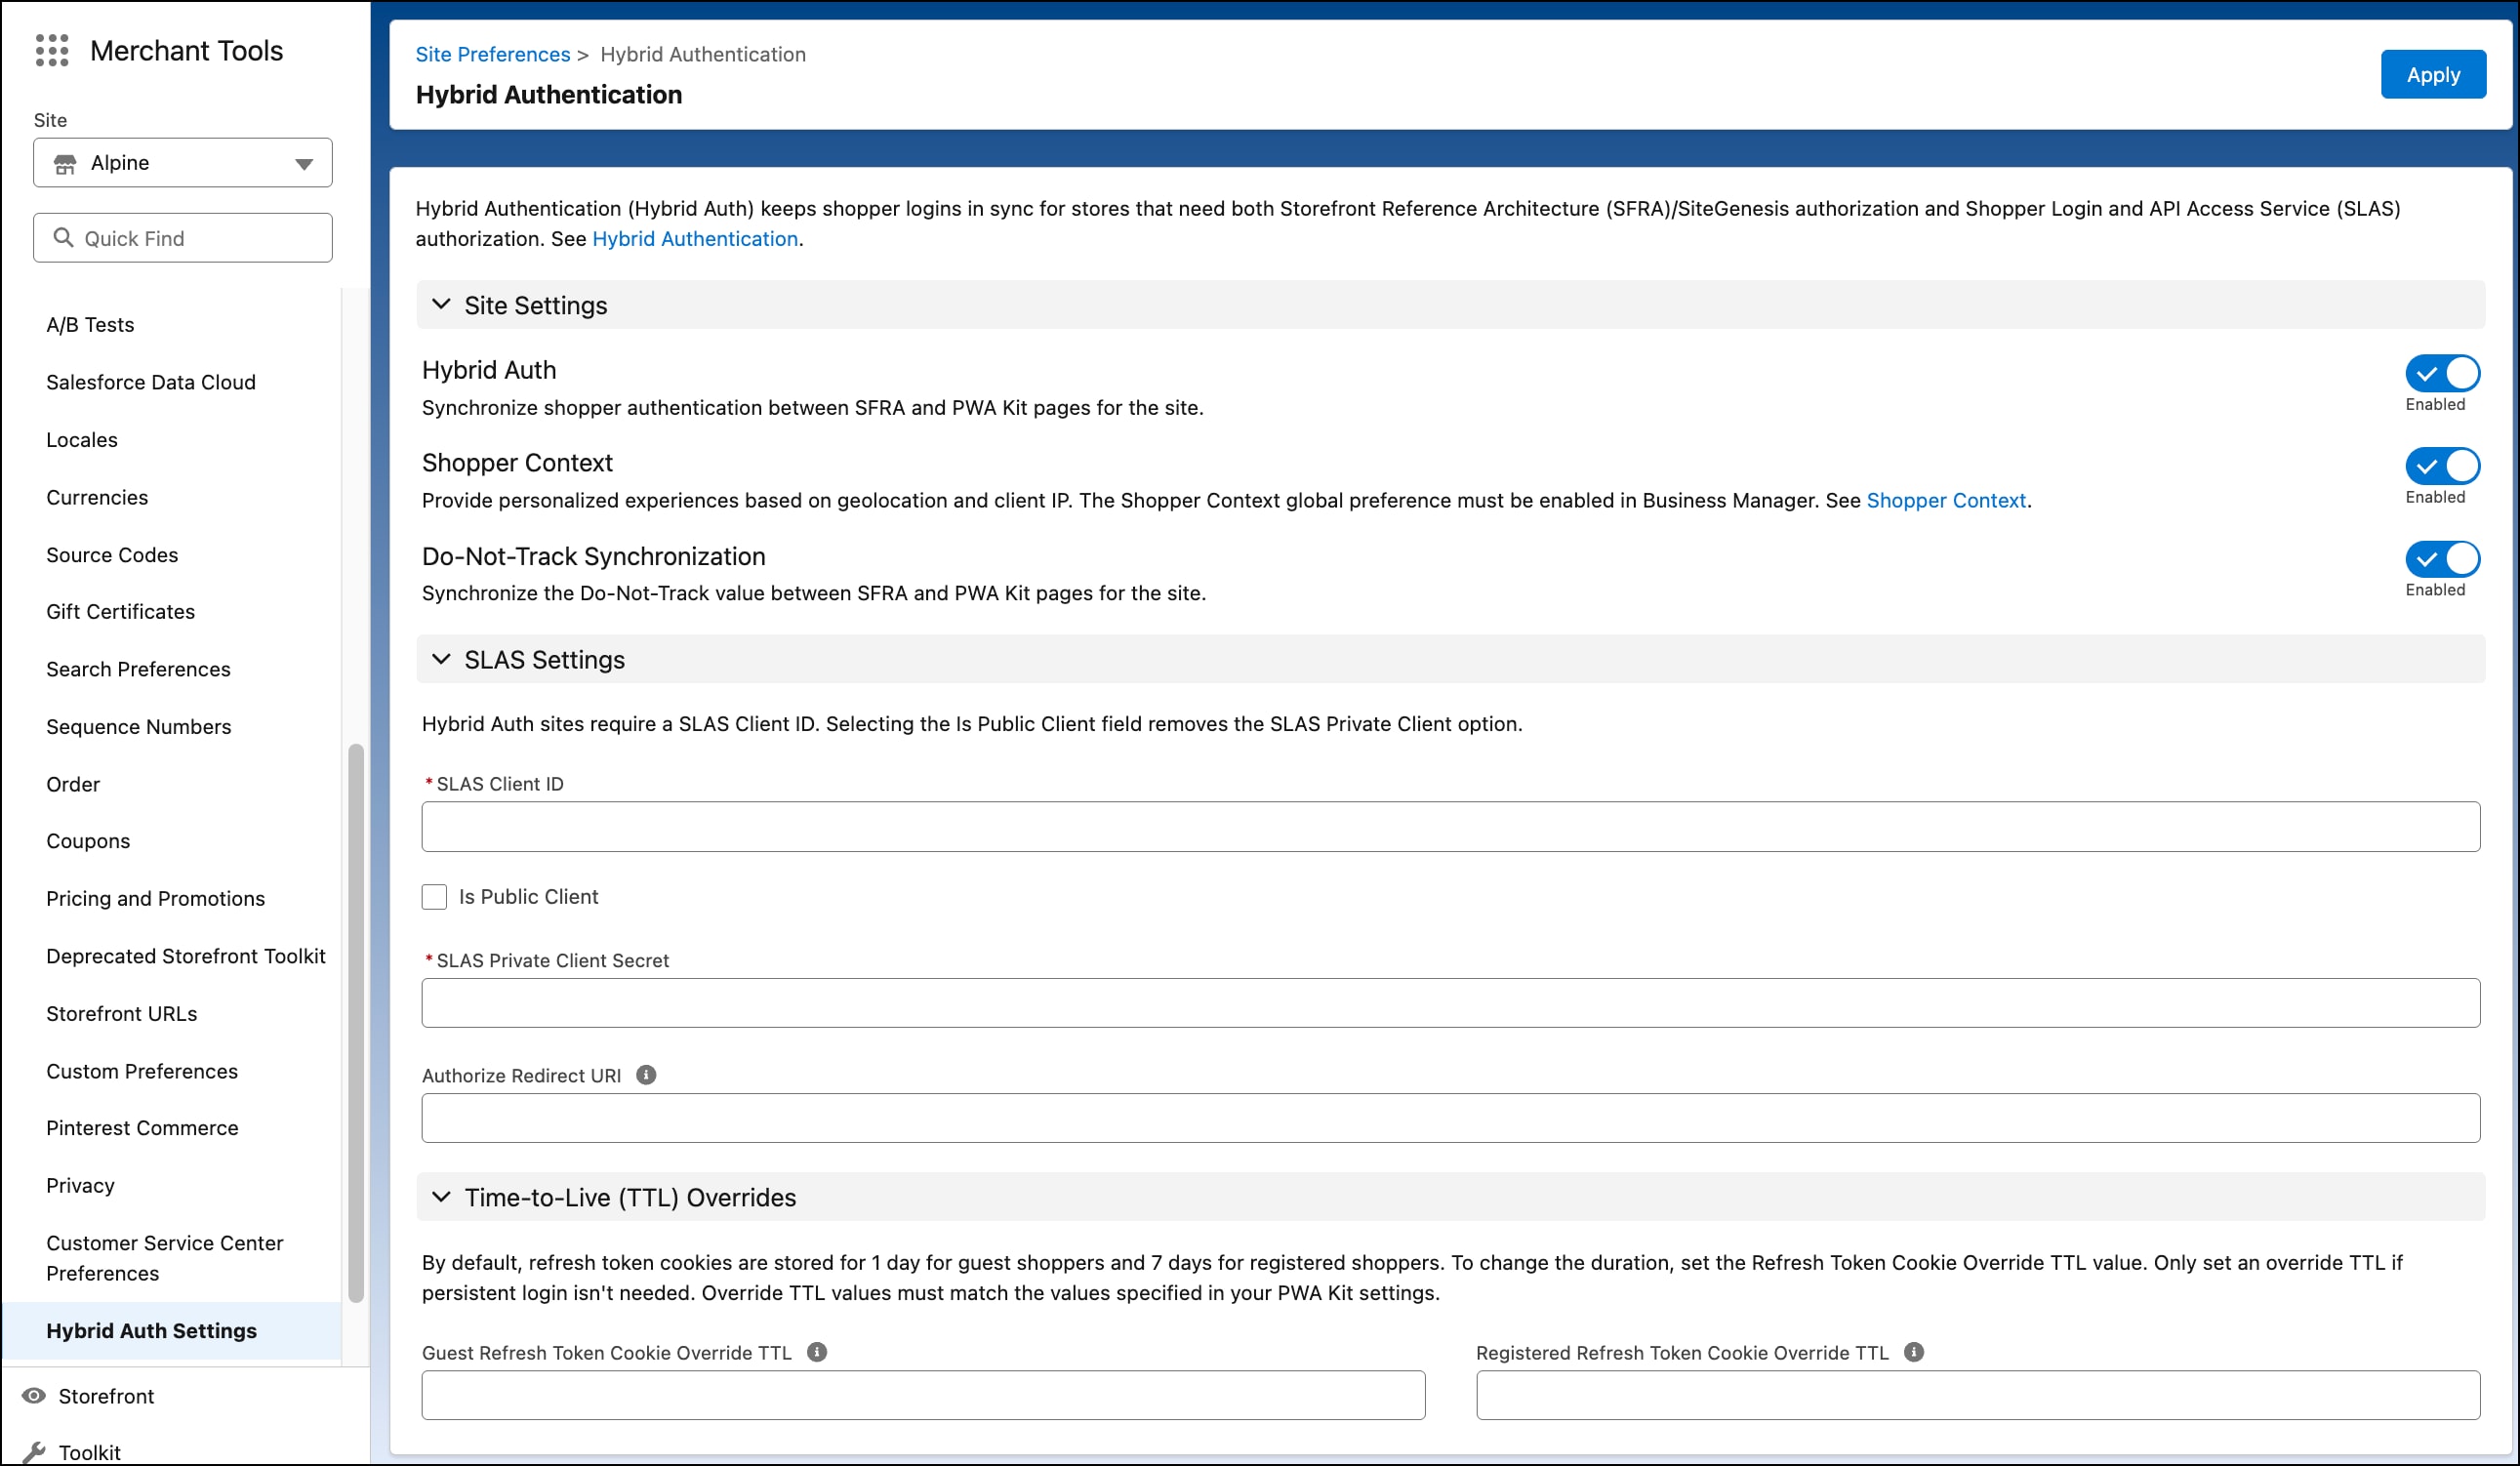The image size is (2520, 1466).
Task: Click the Merchant Tools title
Action: pos(186,51)
